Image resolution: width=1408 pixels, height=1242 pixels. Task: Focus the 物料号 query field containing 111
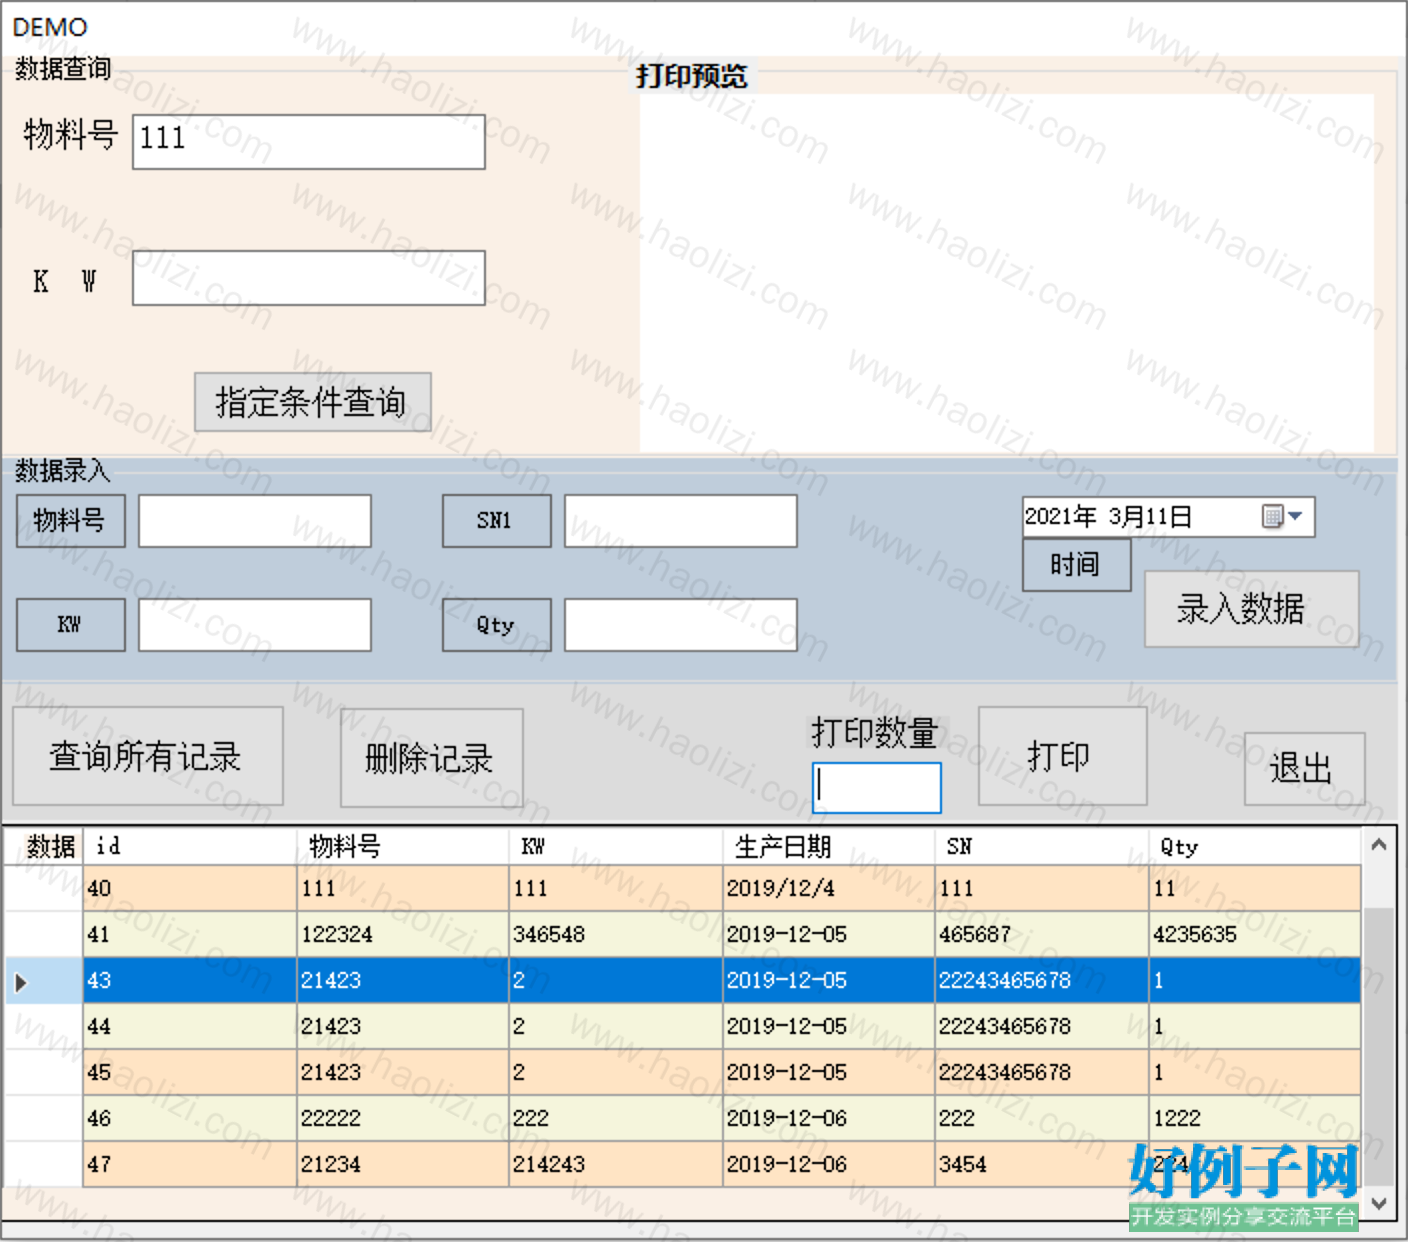tap(308, 141)
